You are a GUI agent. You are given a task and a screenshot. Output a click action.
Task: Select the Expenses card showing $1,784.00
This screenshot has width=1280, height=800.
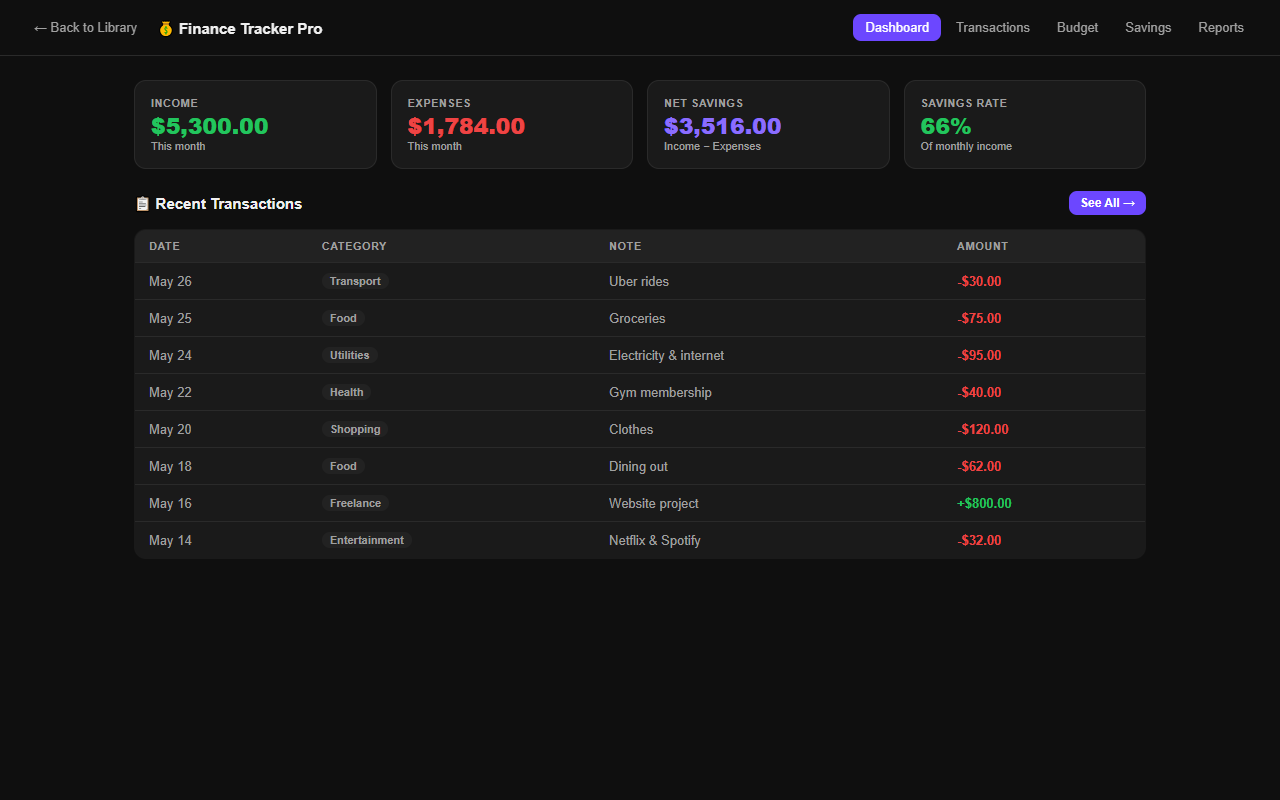[x=512, y=124]
